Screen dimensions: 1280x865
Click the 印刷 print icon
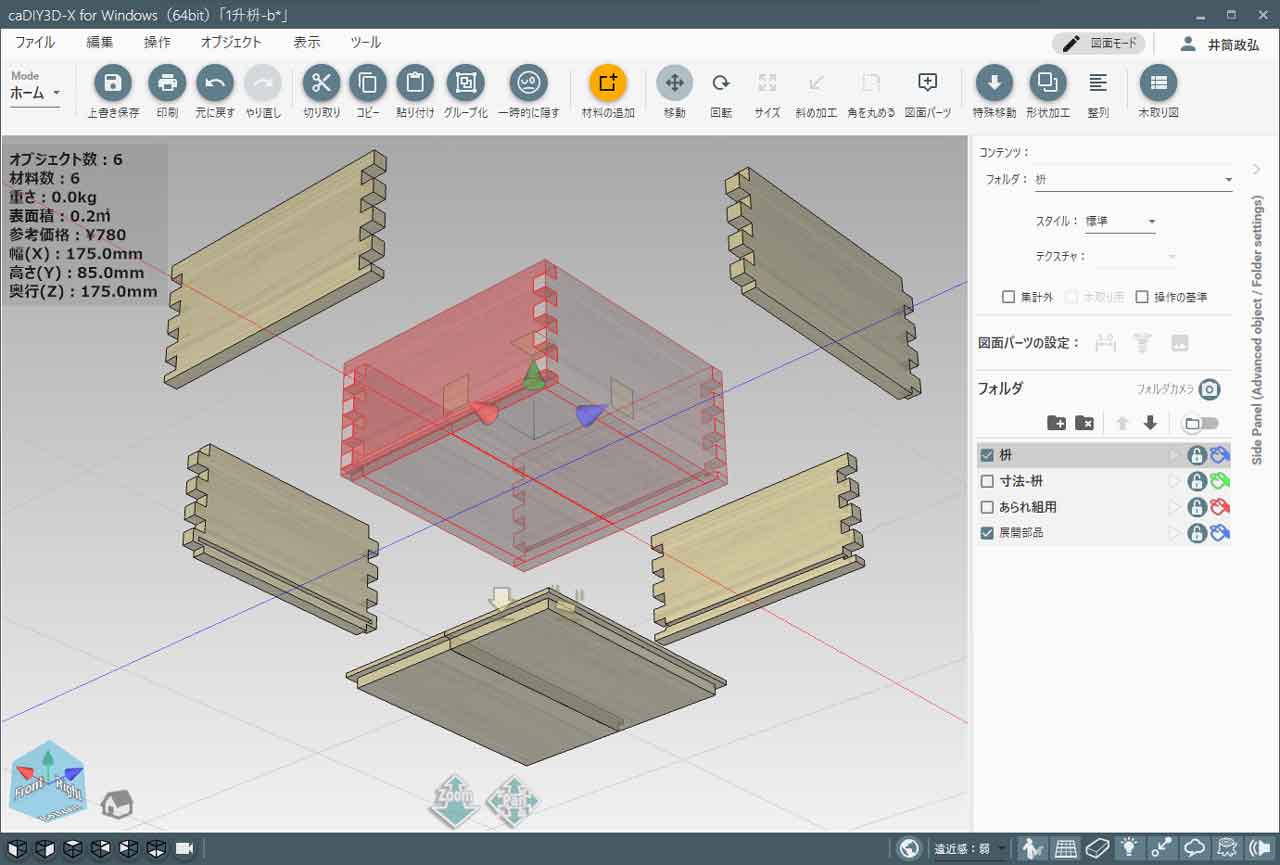point(167,83)
